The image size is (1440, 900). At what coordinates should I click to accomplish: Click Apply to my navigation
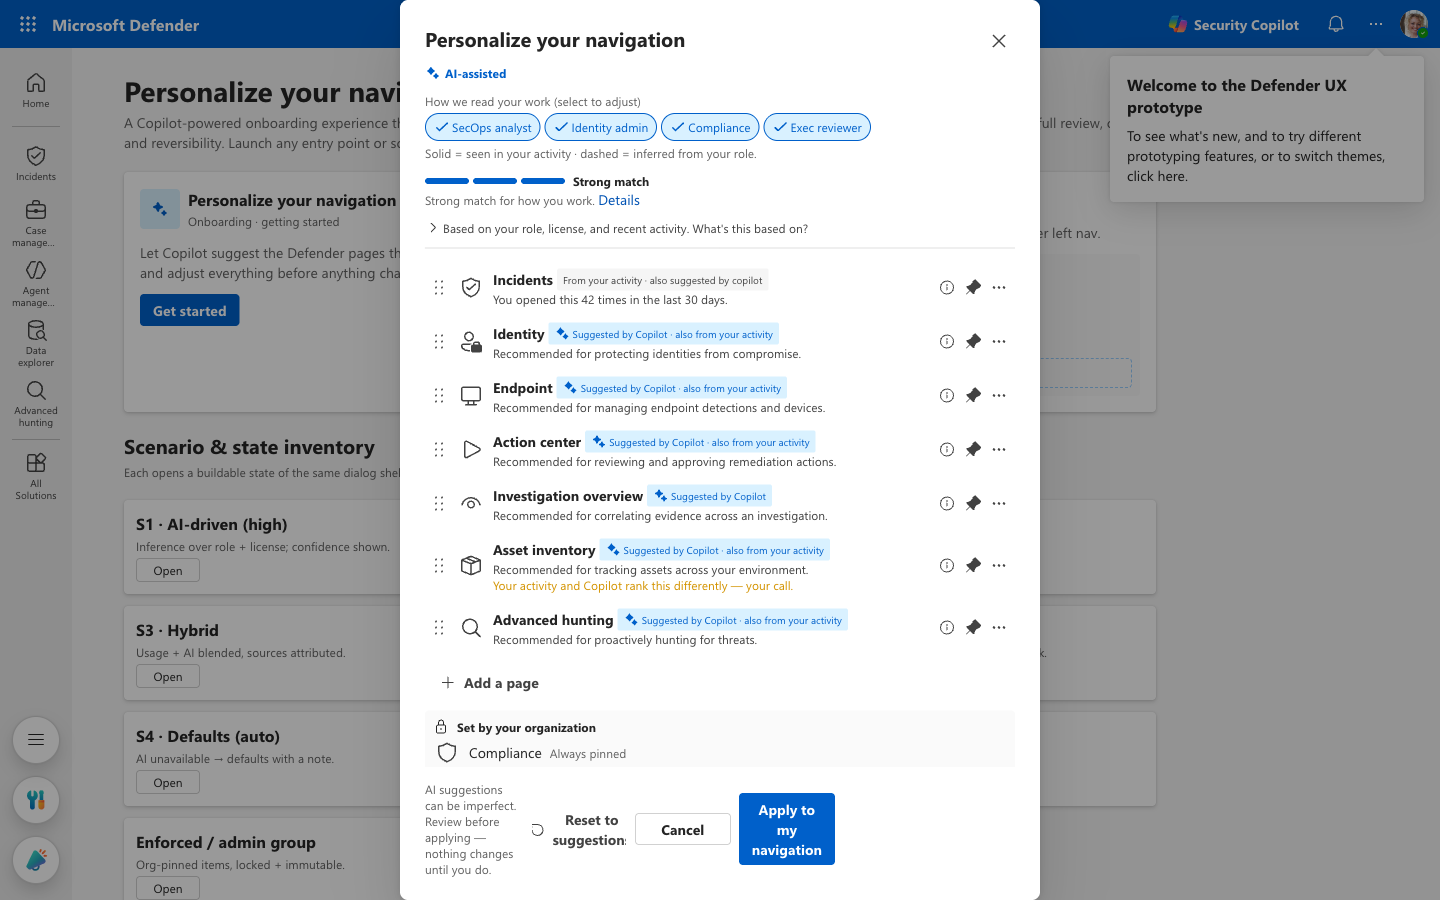point(787,829)
